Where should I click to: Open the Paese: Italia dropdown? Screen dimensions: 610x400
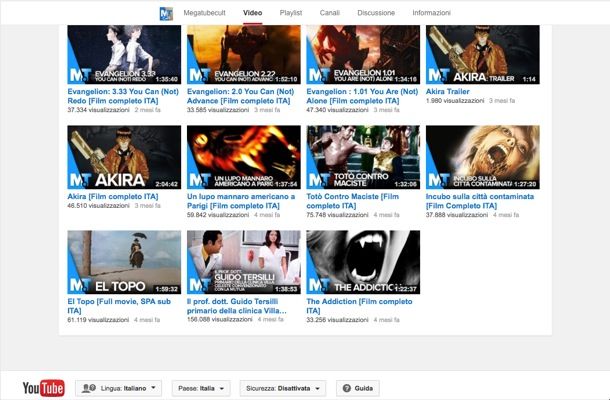[201, 388]
